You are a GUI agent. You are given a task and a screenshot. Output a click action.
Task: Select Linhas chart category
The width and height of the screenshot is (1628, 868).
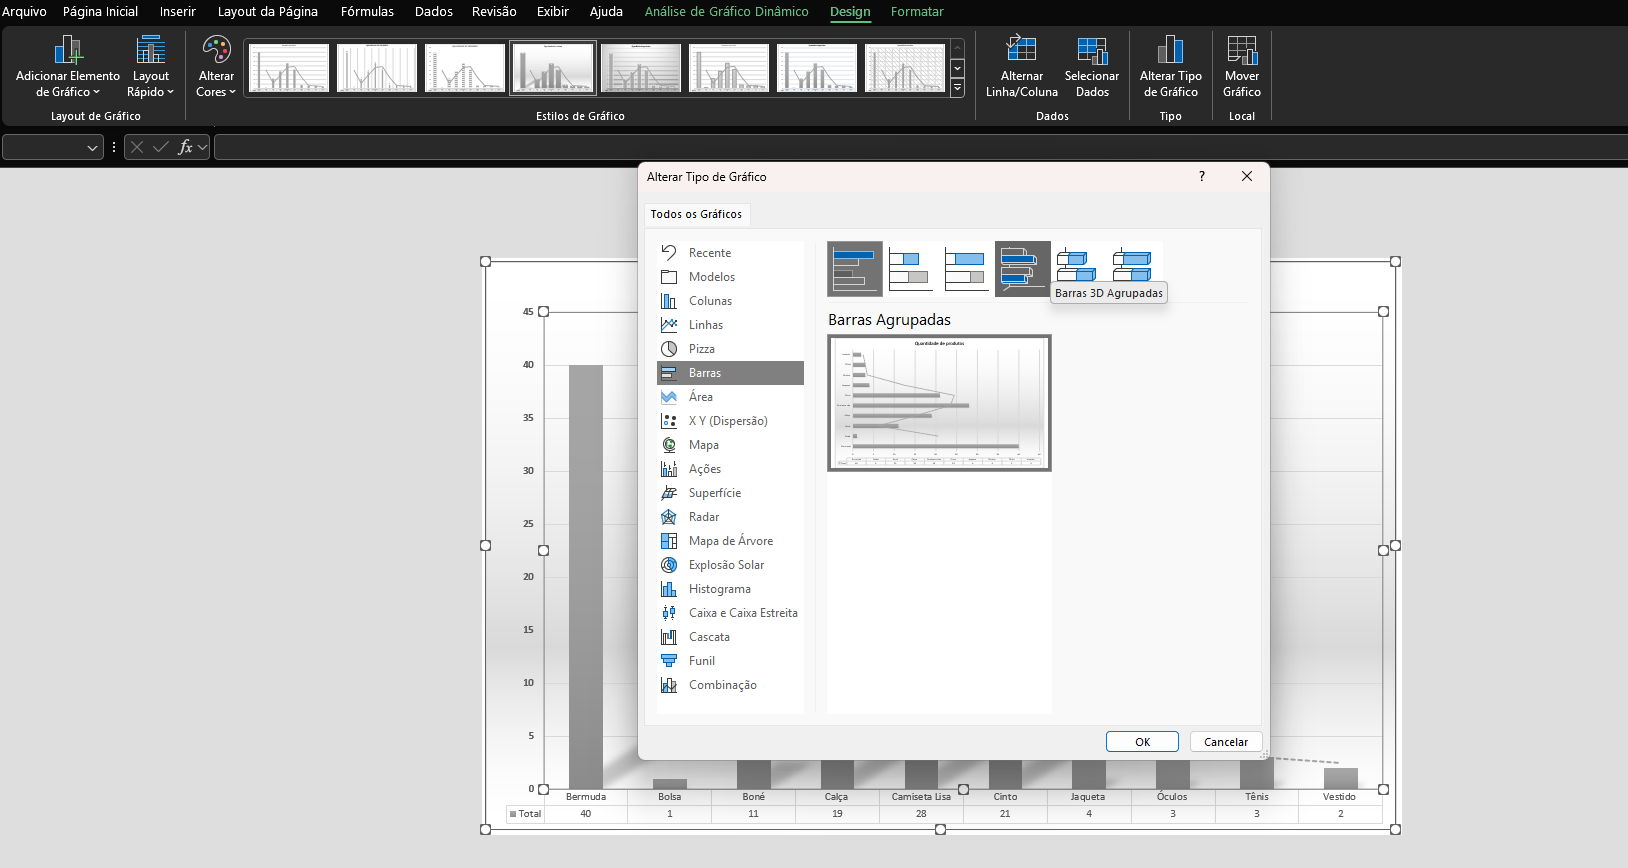point(730,325)
